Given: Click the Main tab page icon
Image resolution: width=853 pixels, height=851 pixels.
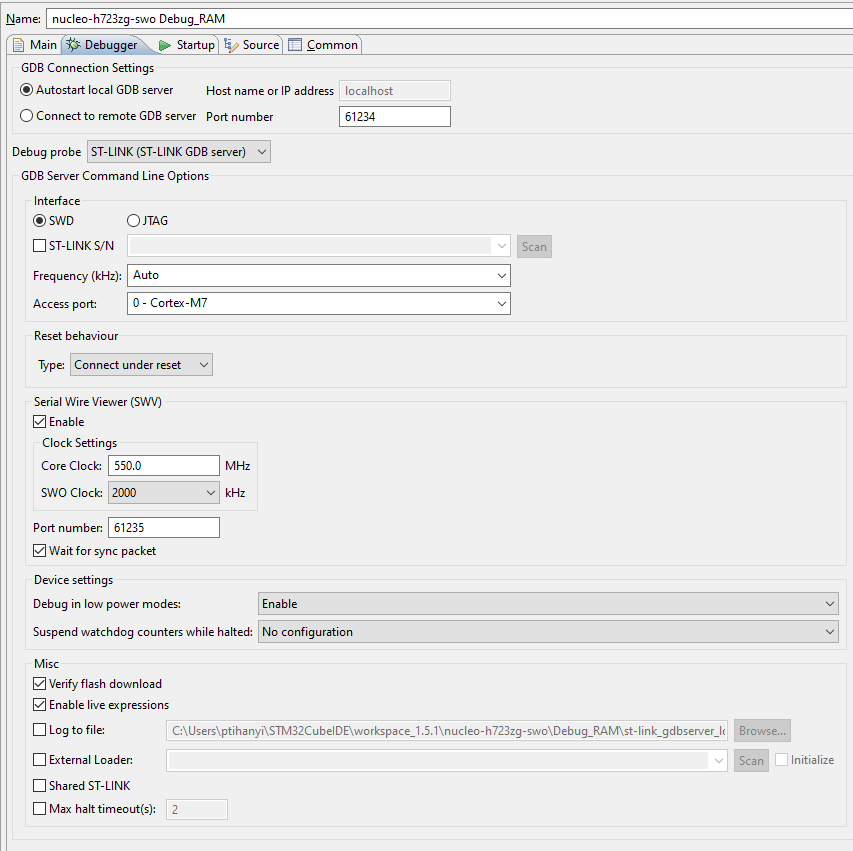Looking at the screenshot, I should 18,45.
